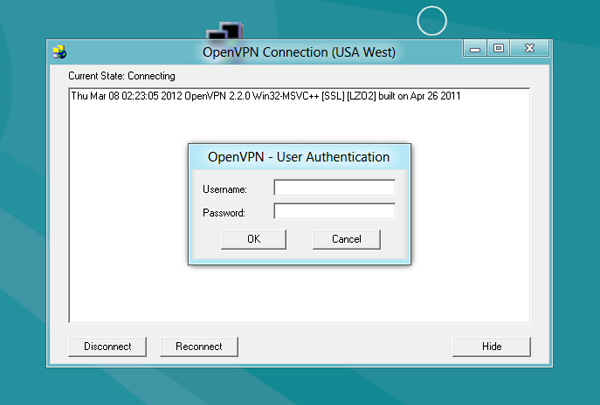Click the 'Current State: Connecting' status text

[x=122, y=76]
